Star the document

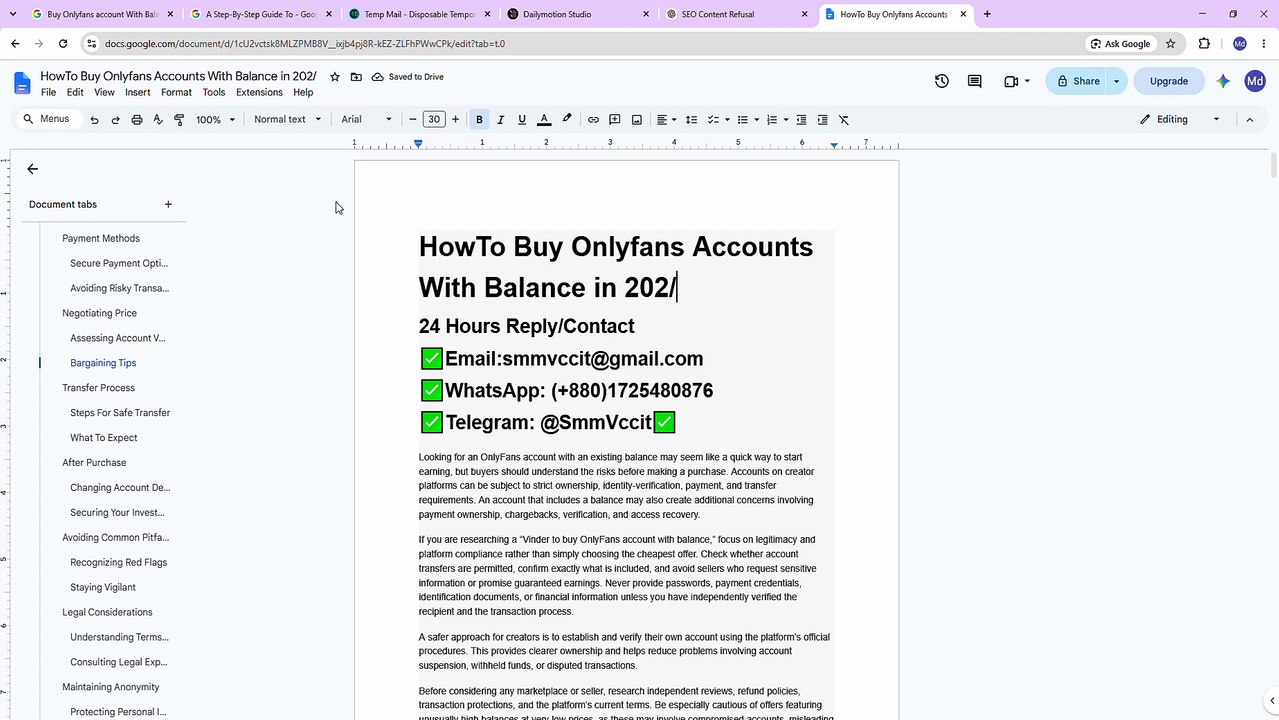(x=335, y=77)
